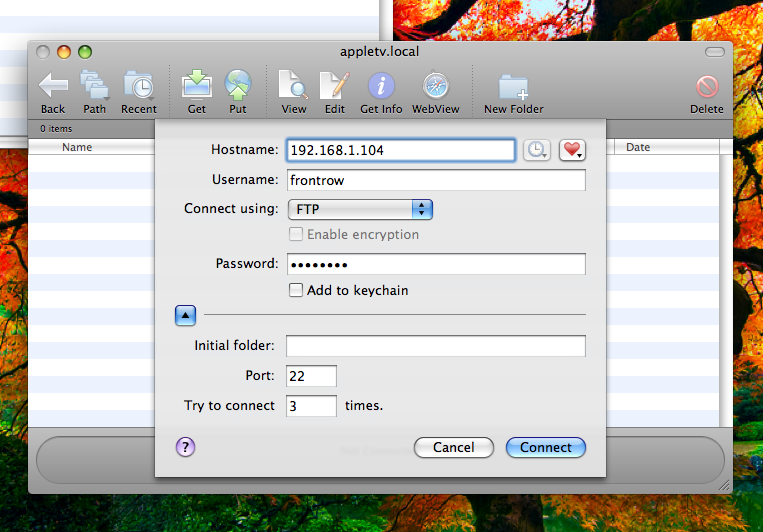
Task: Open recent hosts clock button
Action: pyautogui.click(x=537, y=149)
